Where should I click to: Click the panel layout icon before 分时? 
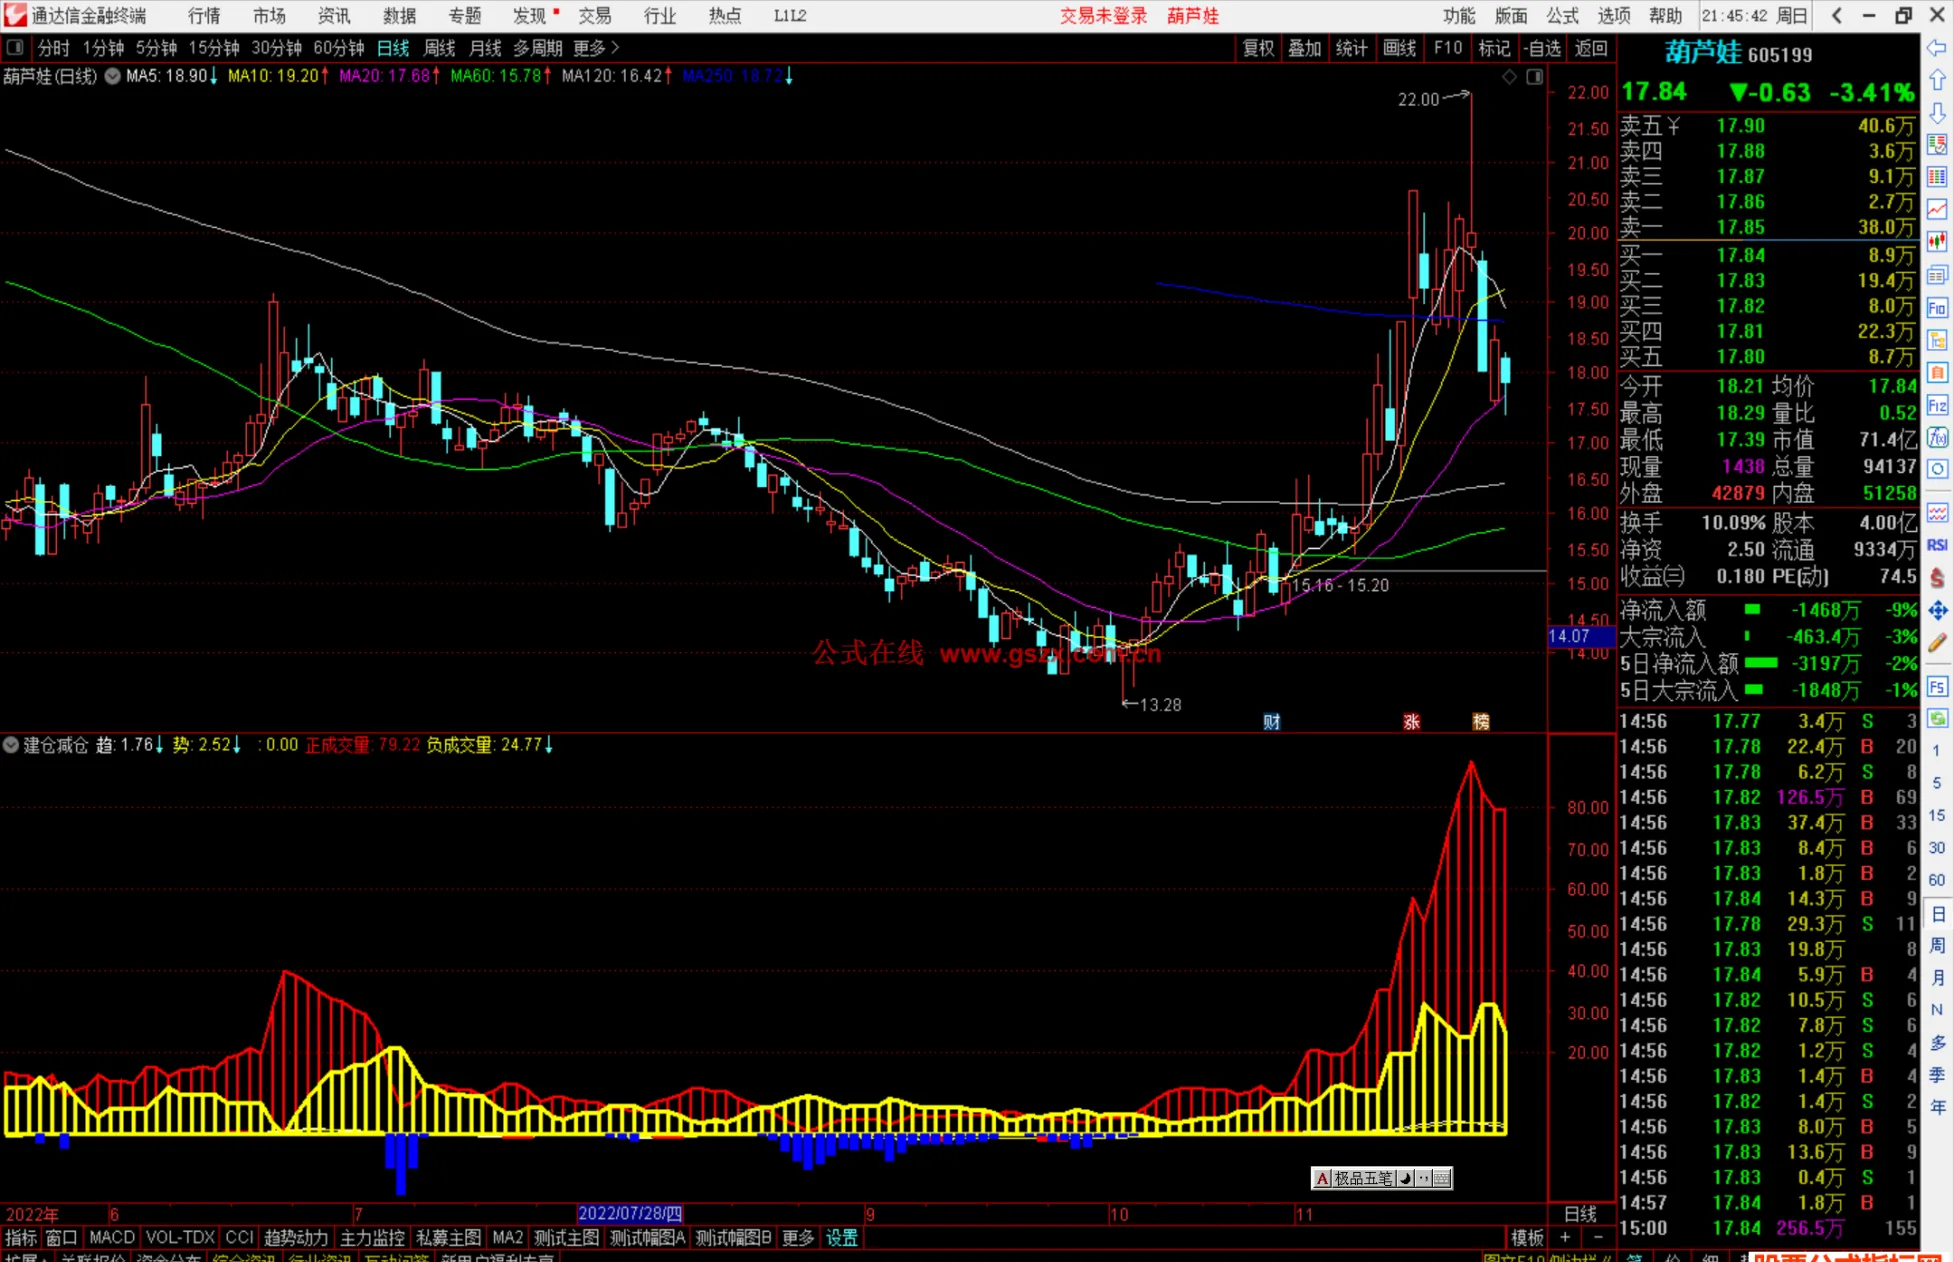[x=14, y=47]
